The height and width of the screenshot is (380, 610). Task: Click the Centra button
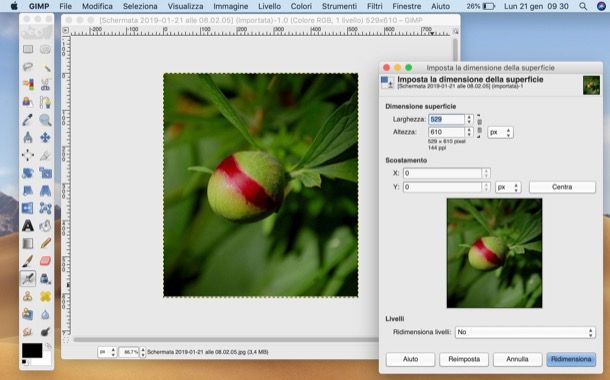562,187
